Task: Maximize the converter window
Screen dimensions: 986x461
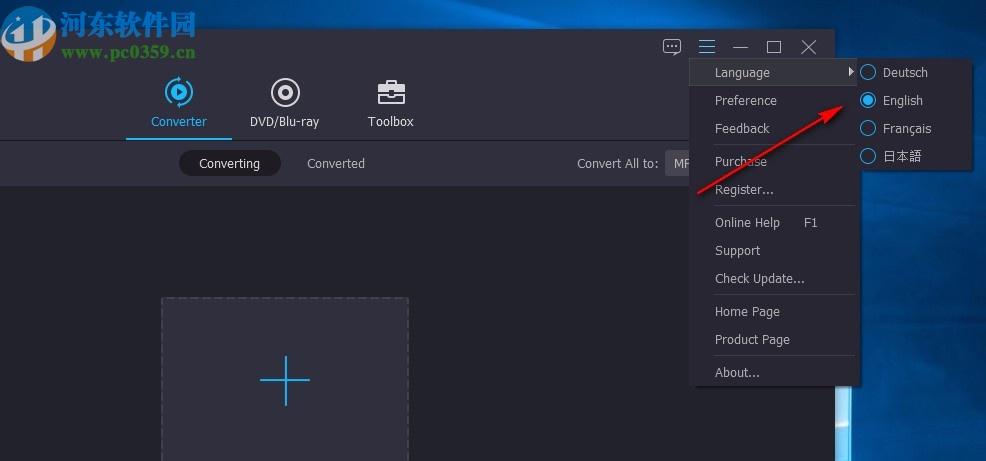Action: 774,47
